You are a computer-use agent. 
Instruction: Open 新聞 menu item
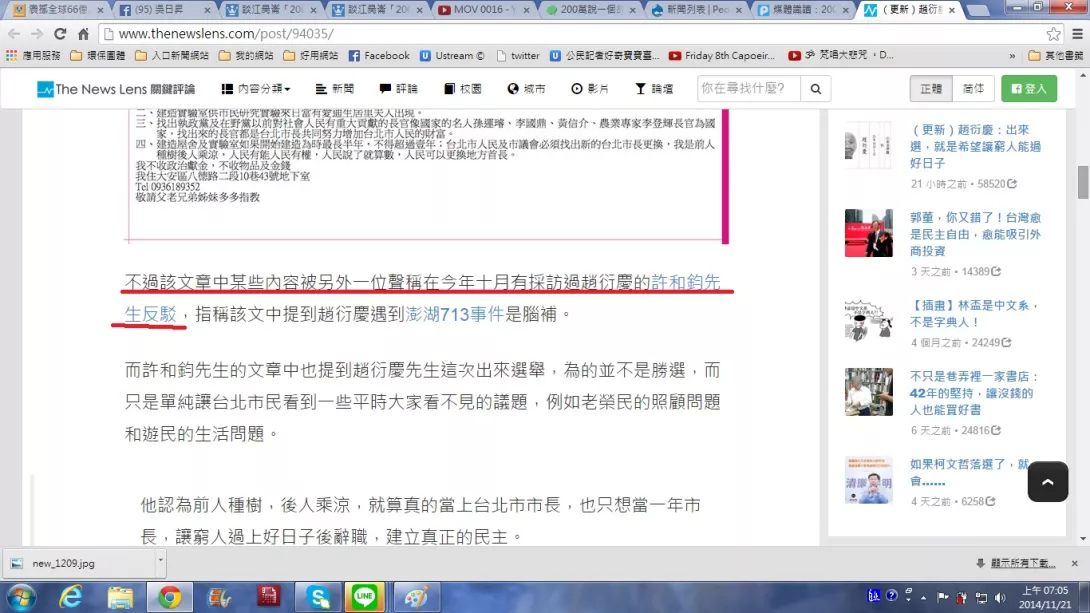334,89
